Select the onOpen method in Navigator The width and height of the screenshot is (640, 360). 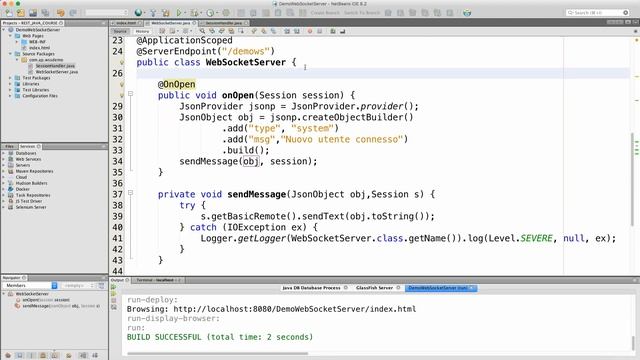click(x=46, y=300)
